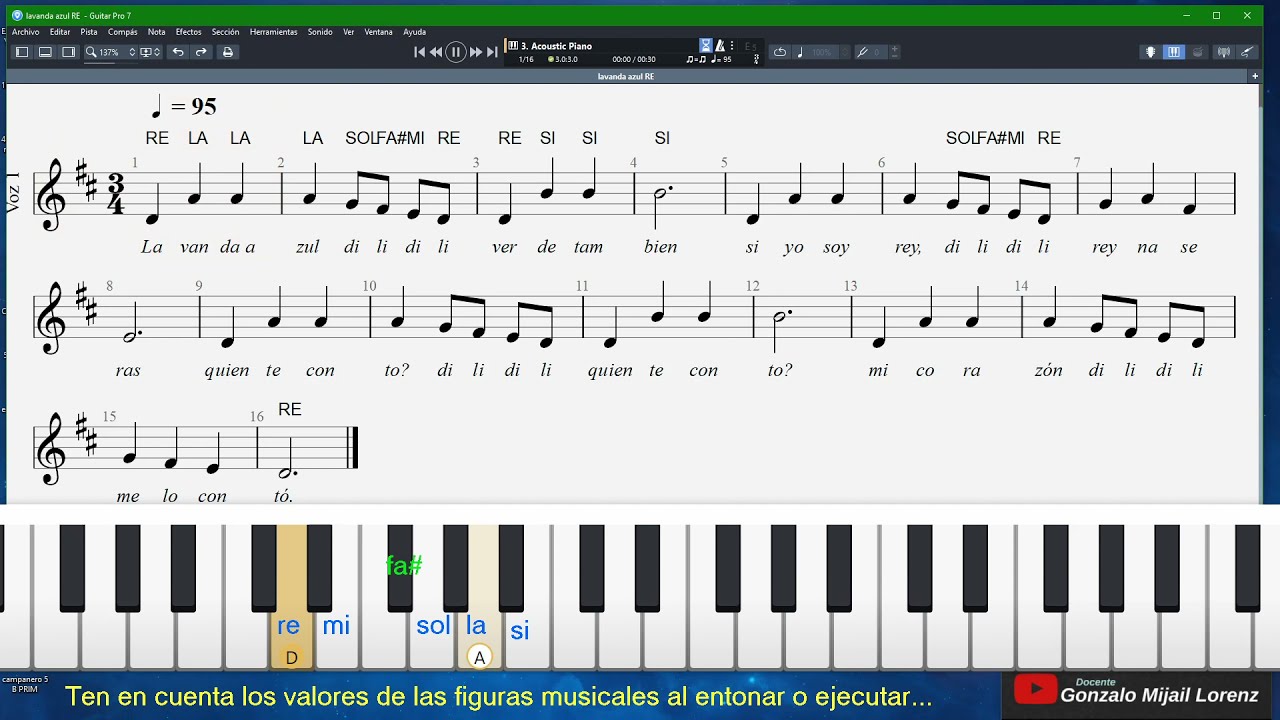Toggle the loop playback icon
This screenshot has width=1280, height=720.
click(780, 52)
